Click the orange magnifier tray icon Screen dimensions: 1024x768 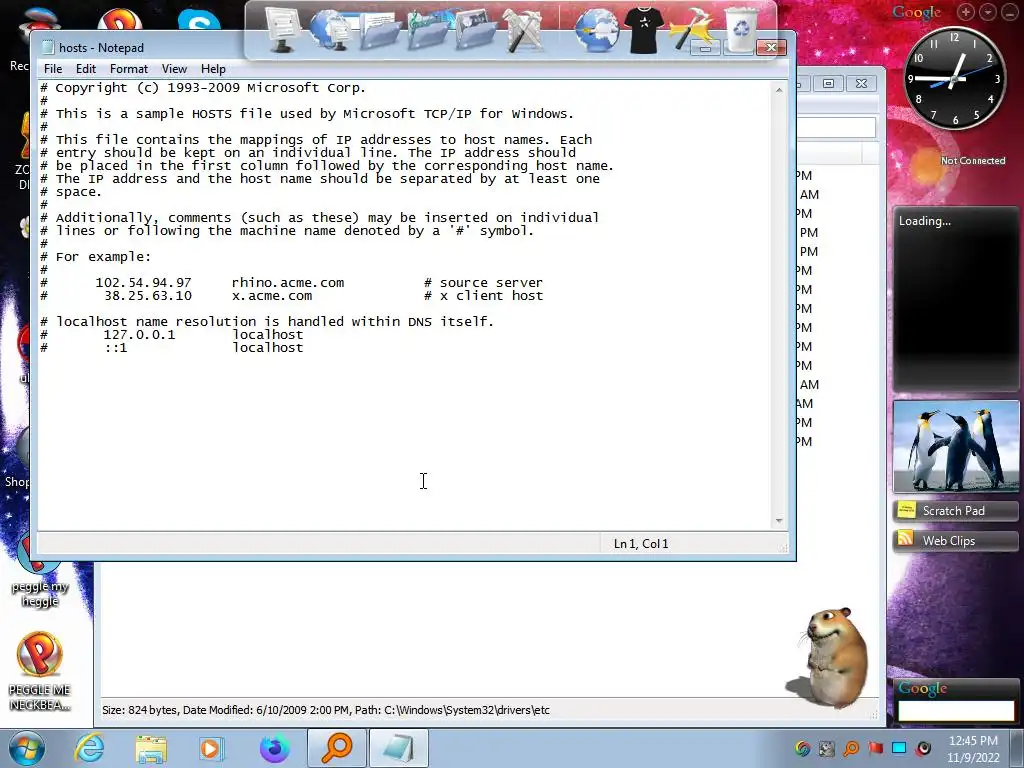pos(851,748)
